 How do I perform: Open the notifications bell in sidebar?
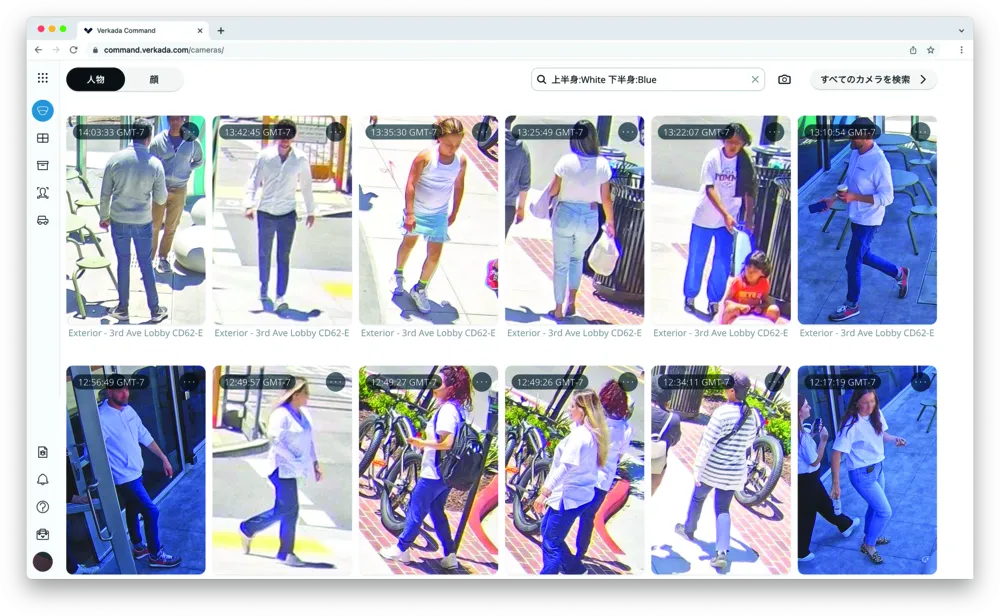[x=42, y=480]
